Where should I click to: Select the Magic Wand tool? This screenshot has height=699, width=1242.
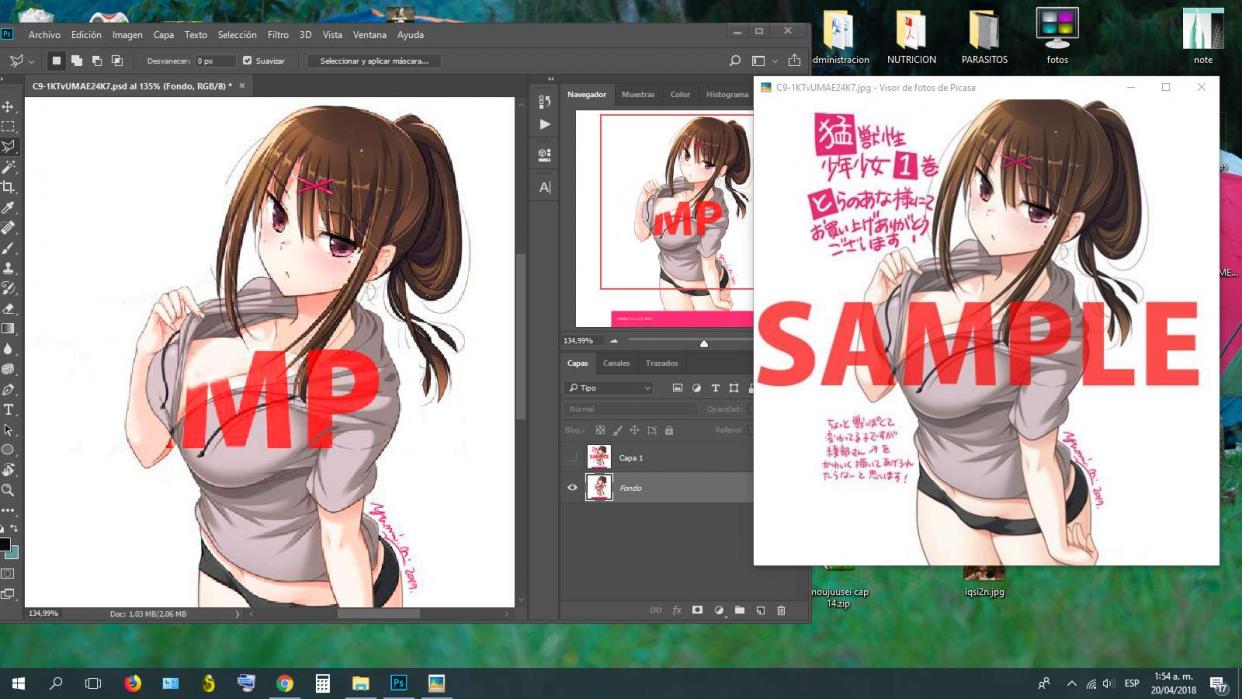tap(8, 167)
